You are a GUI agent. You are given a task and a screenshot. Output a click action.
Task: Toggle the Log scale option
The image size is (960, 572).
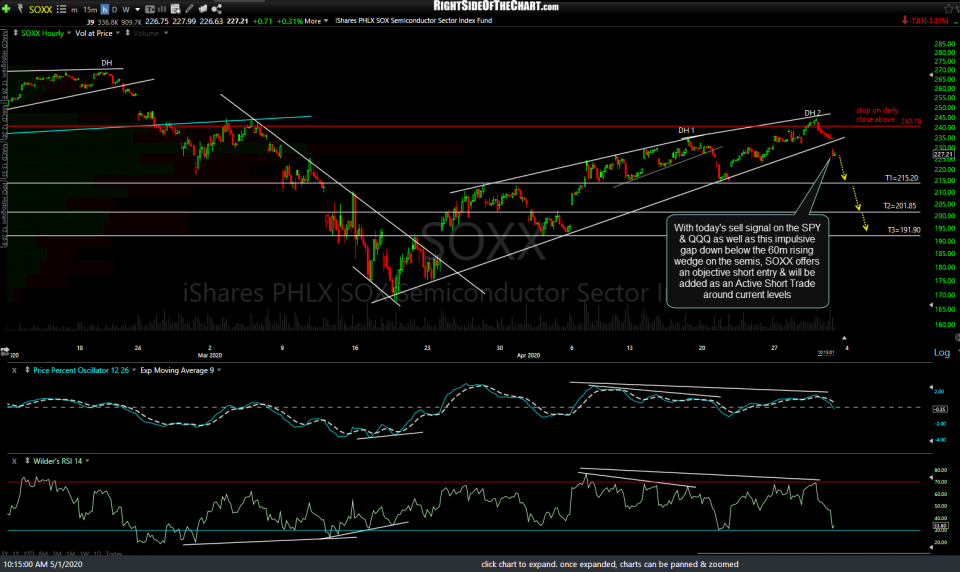click(942, 353)
